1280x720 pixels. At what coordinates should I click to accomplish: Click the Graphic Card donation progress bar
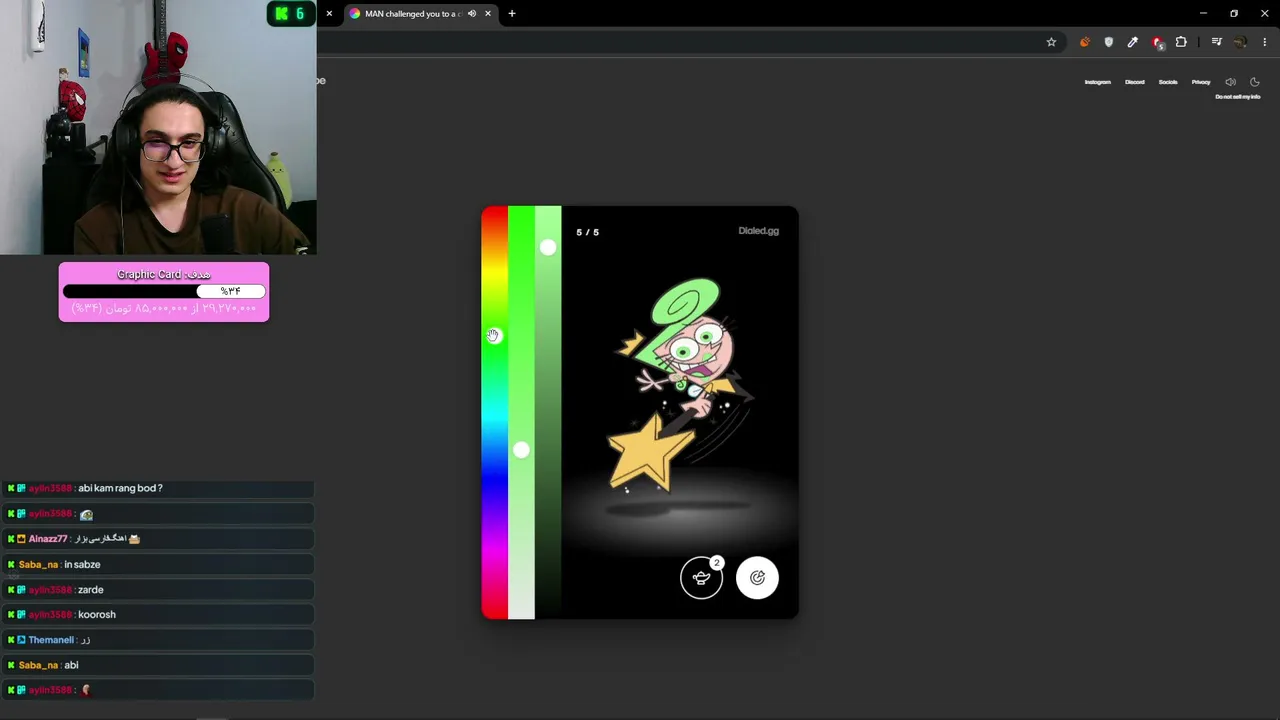tap(164, 291)
